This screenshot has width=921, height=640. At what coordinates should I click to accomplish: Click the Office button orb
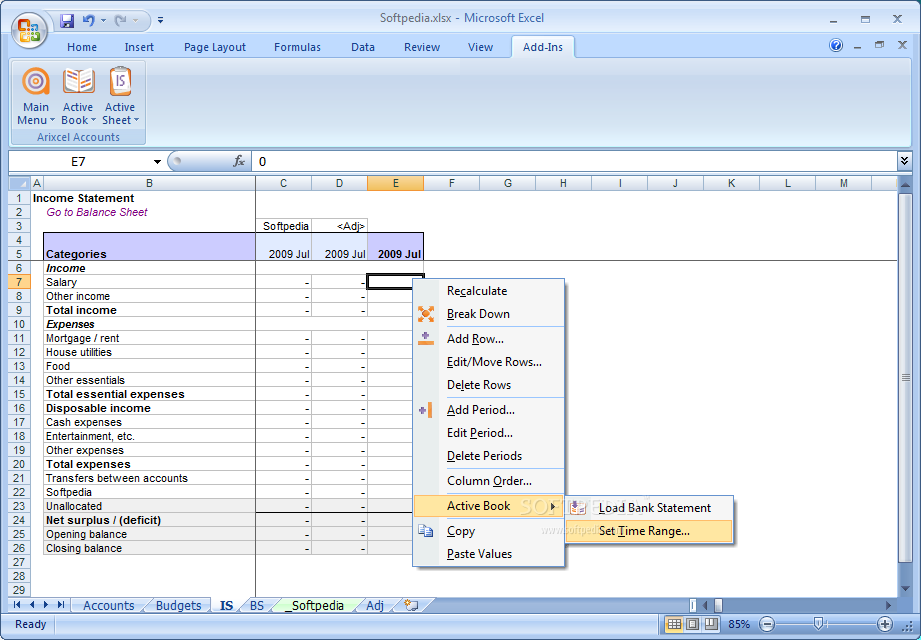(x=29, y=31)
